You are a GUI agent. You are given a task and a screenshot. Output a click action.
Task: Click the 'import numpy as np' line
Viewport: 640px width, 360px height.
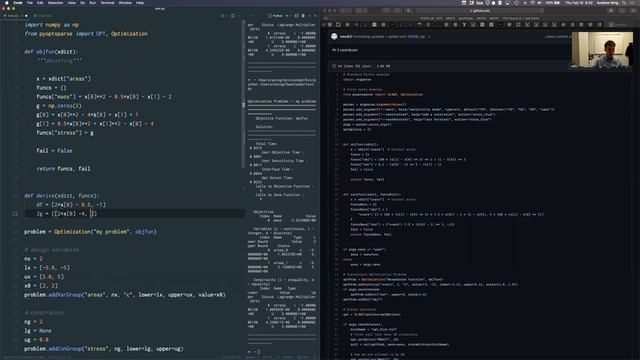pyautogui.click(x=51, y=25)
